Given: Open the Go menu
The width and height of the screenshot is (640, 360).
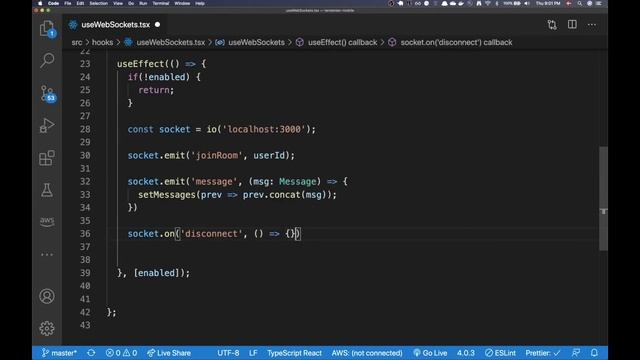Looking at the screenshot, I should click(131, 3).
